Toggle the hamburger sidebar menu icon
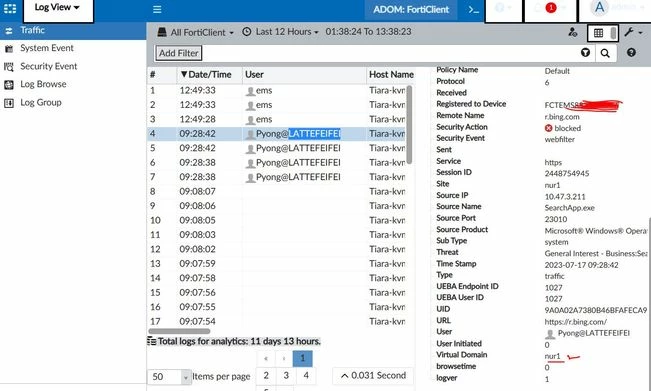This screenshot has height=391, width=651. [x=157, y=9]
